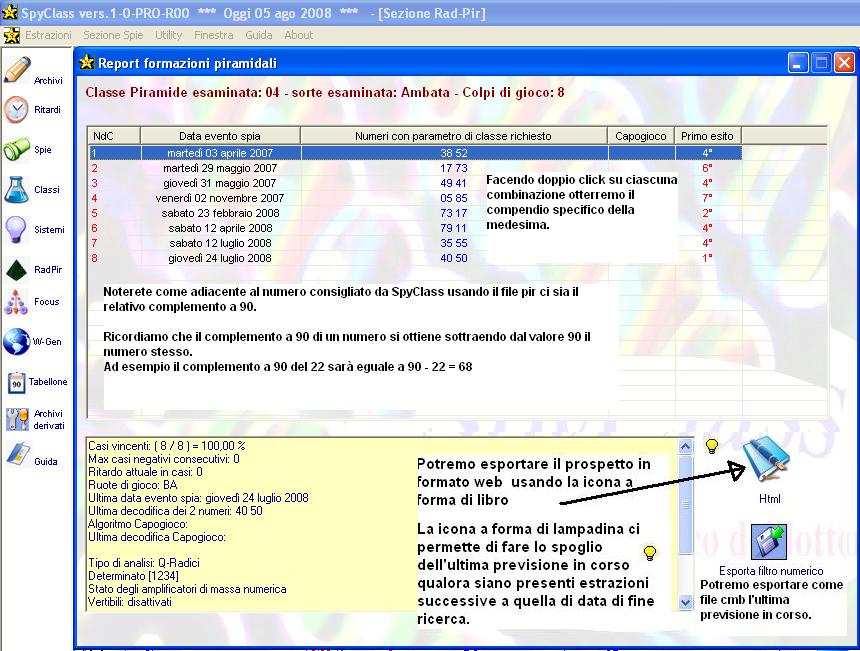Click the Capogioco column header
This screenshot has height=651, width=860.
641,135
